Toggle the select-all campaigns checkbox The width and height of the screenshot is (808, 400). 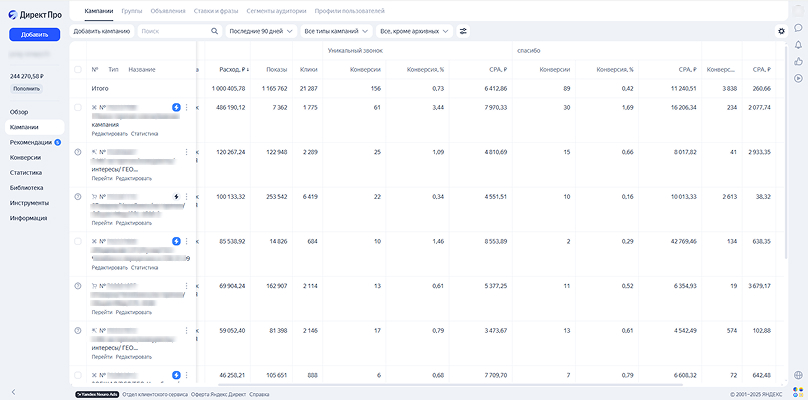pyautogui.click(x=78, y=70)
